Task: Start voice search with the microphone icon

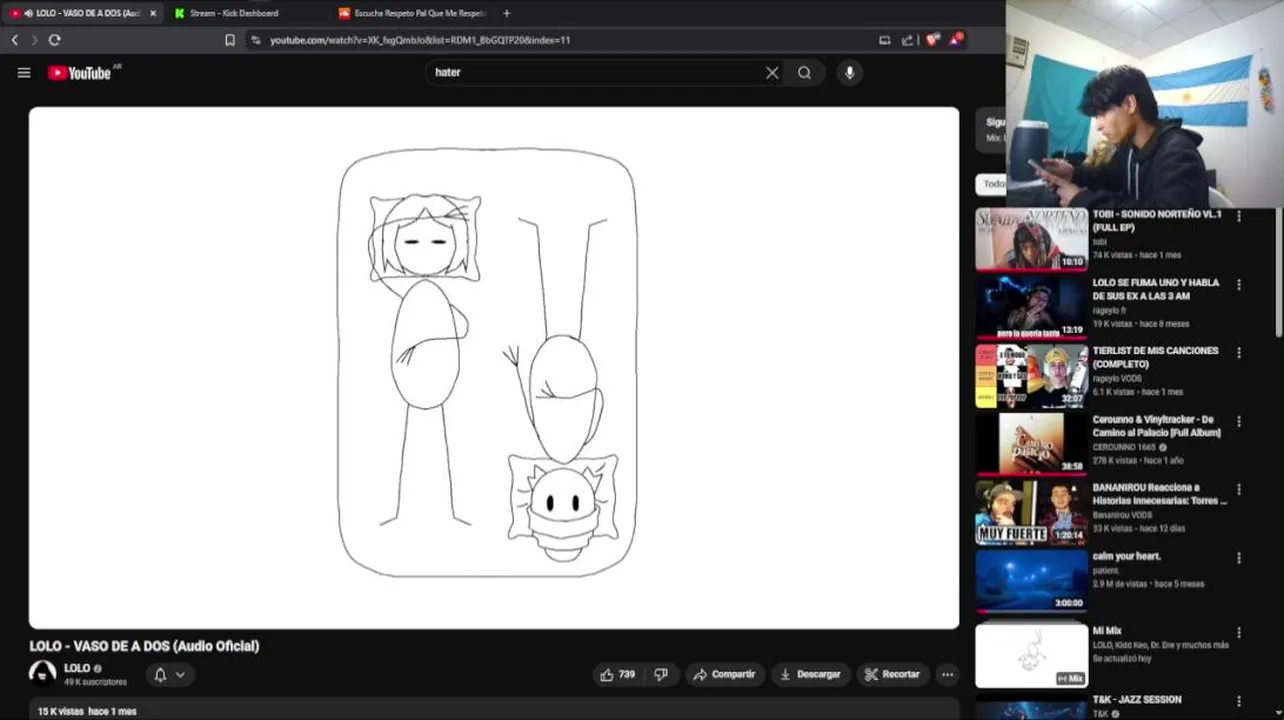Action: (849, 73)
